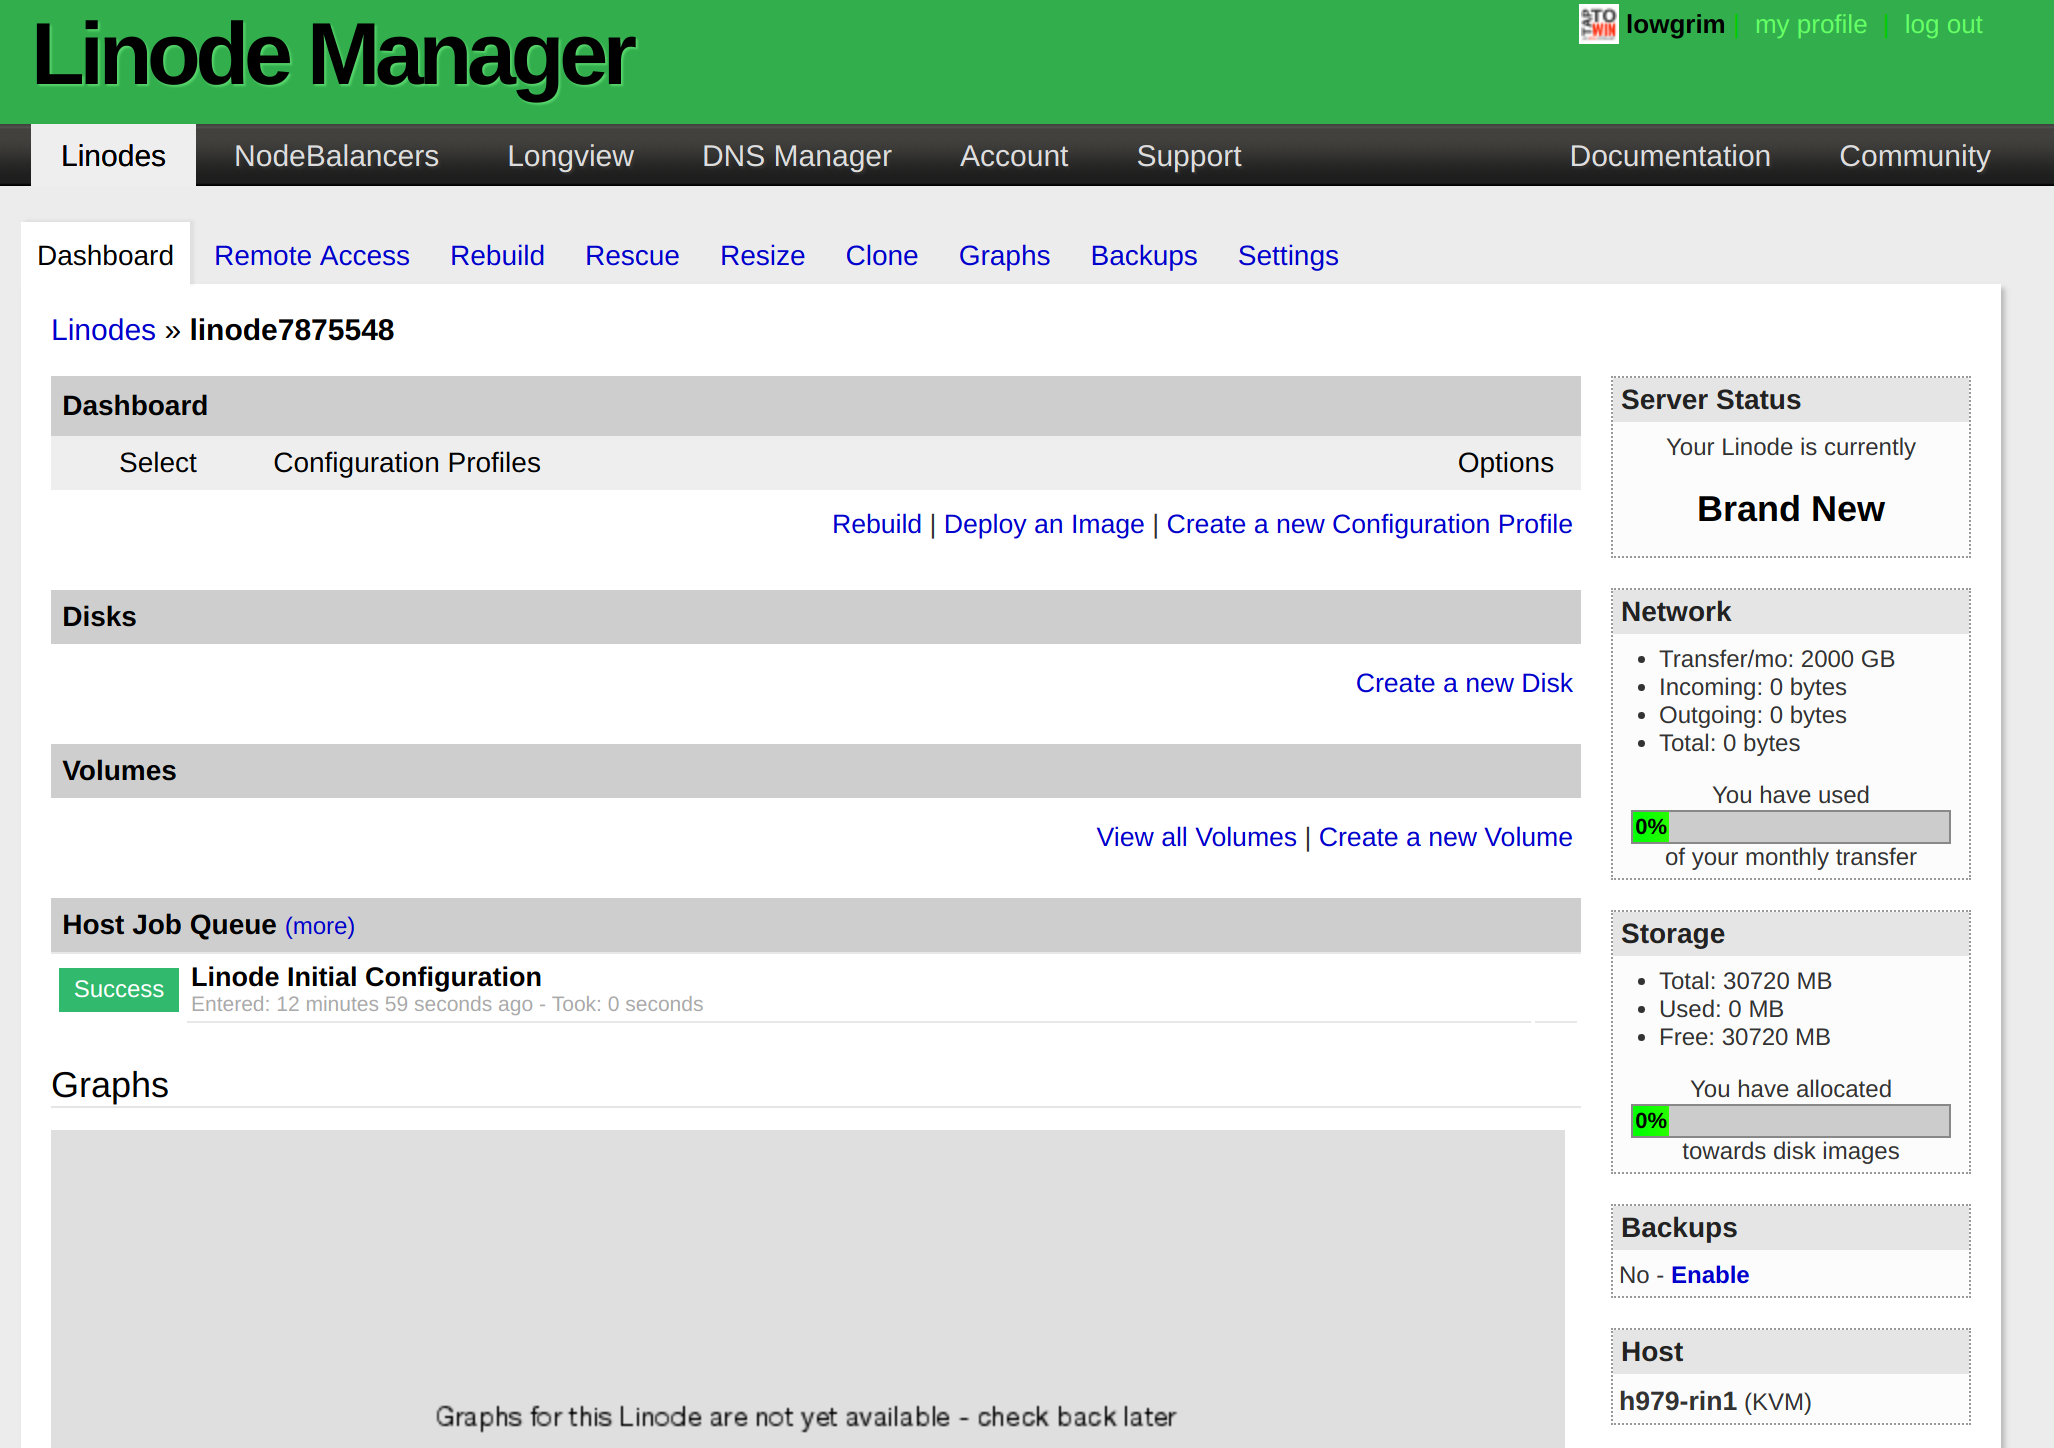Expand Host Job Queue with more link
This screenshot has height=1448, width=2054.
click(x=320, y=926)
